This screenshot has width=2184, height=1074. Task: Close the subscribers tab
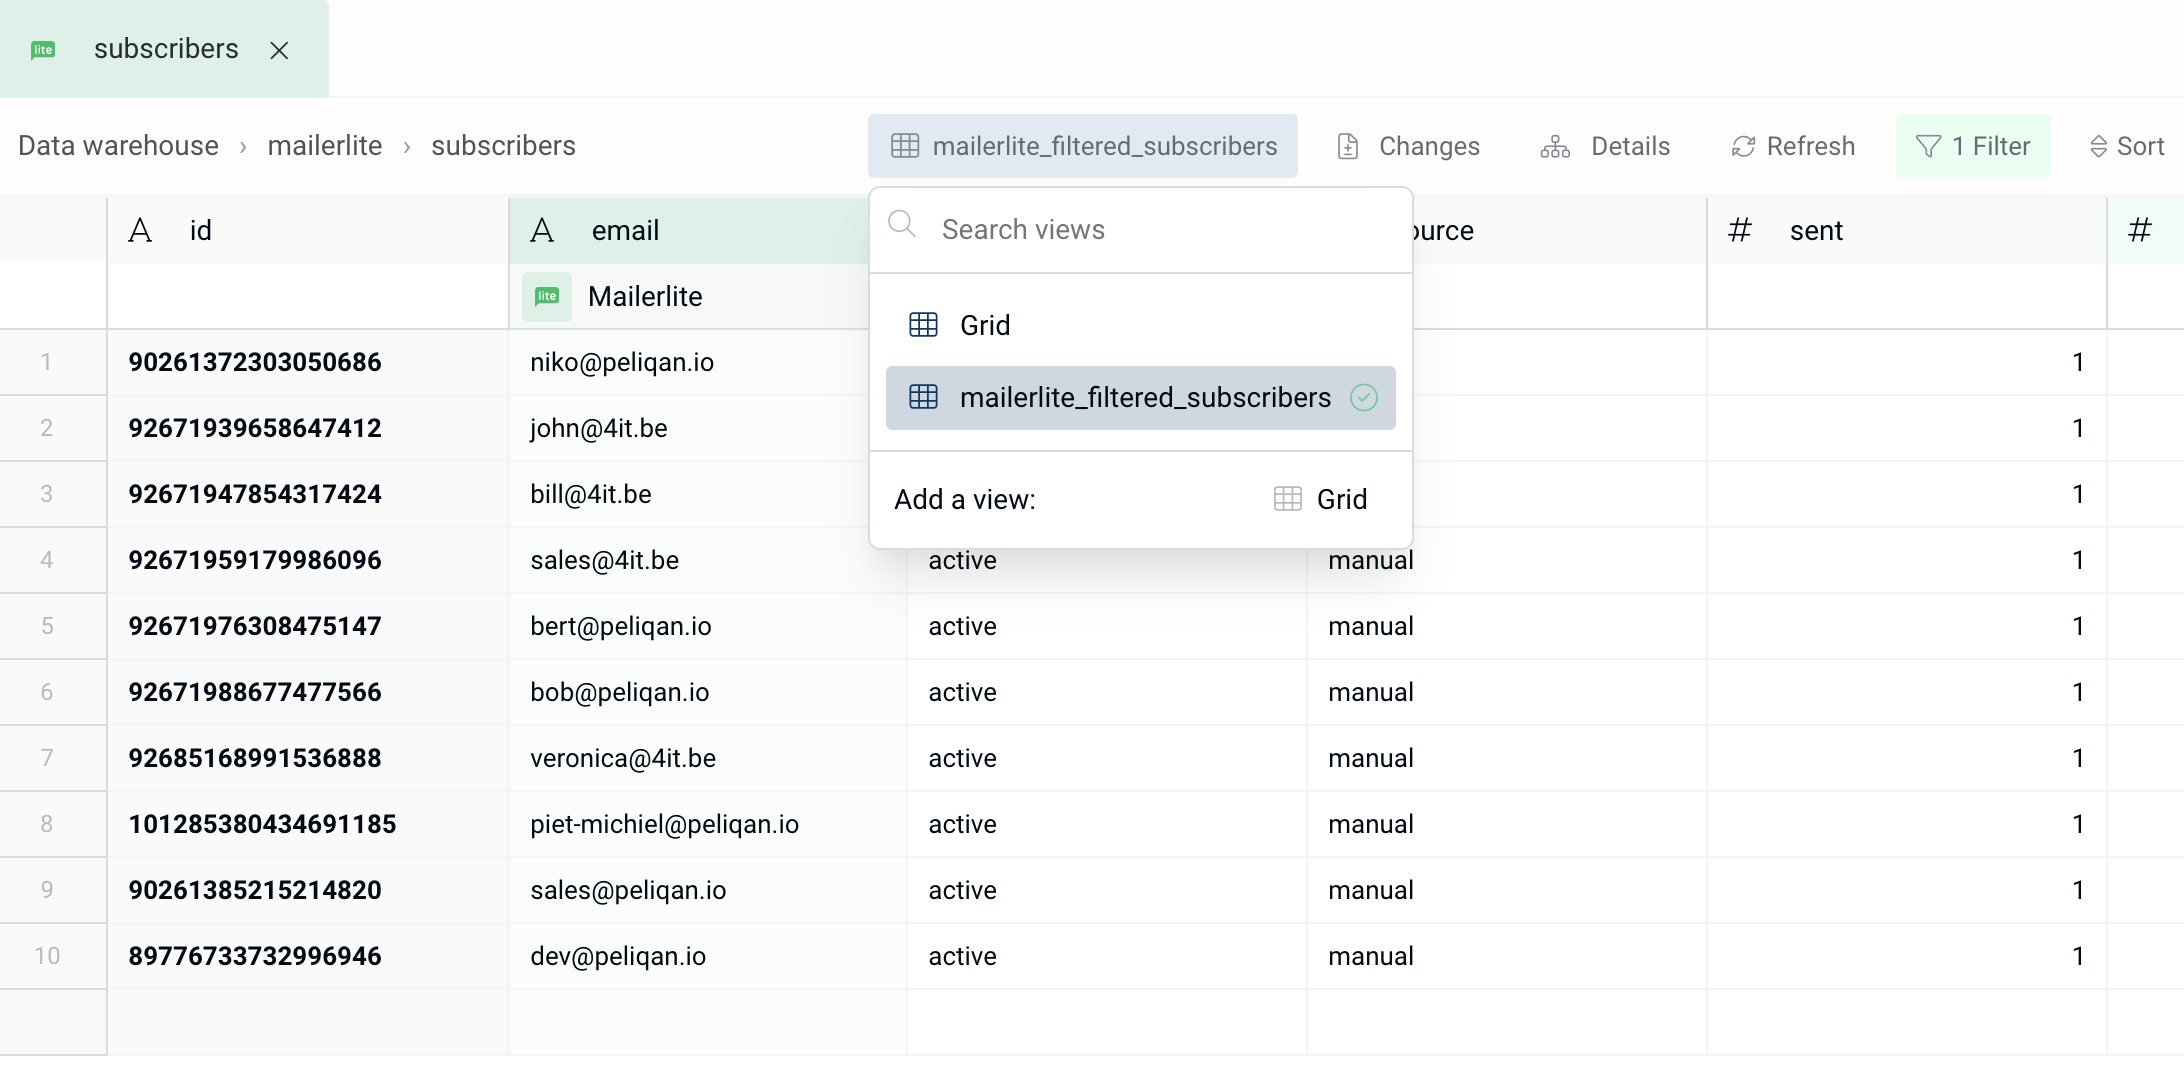tap(279, 50)
